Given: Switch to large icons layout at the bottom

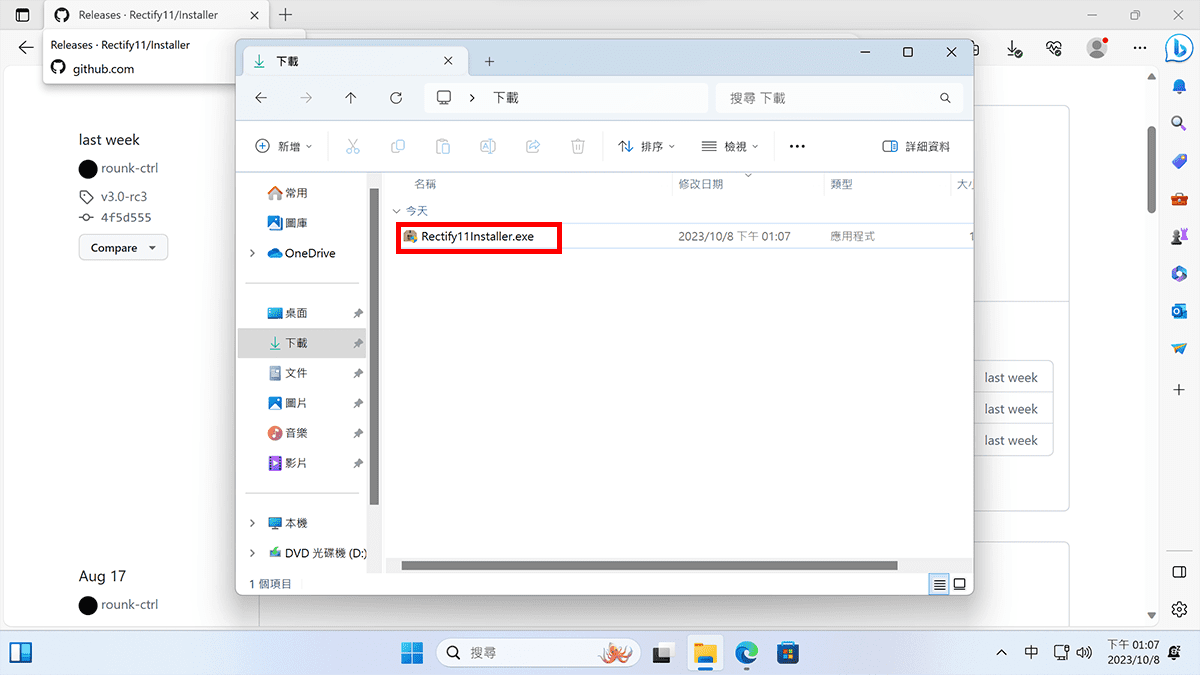Looking at the screenshot, I should coord(959,584).
